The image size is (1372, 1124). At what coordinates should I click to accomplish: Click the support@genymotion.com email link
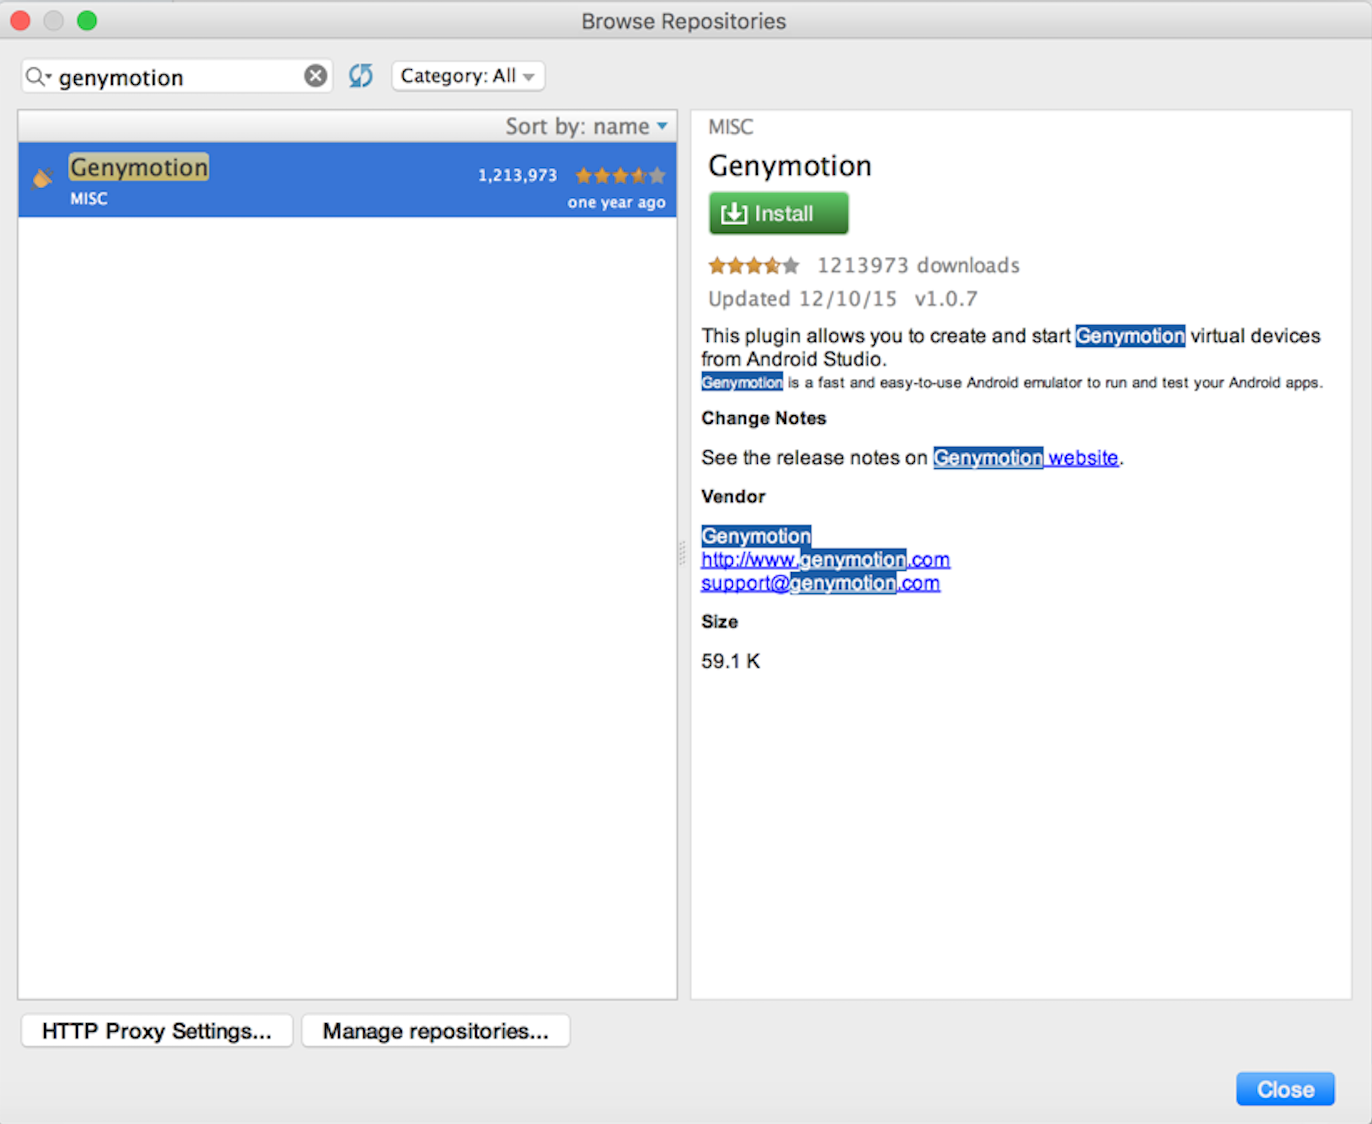pyautogui.click(x=821, y=583)
